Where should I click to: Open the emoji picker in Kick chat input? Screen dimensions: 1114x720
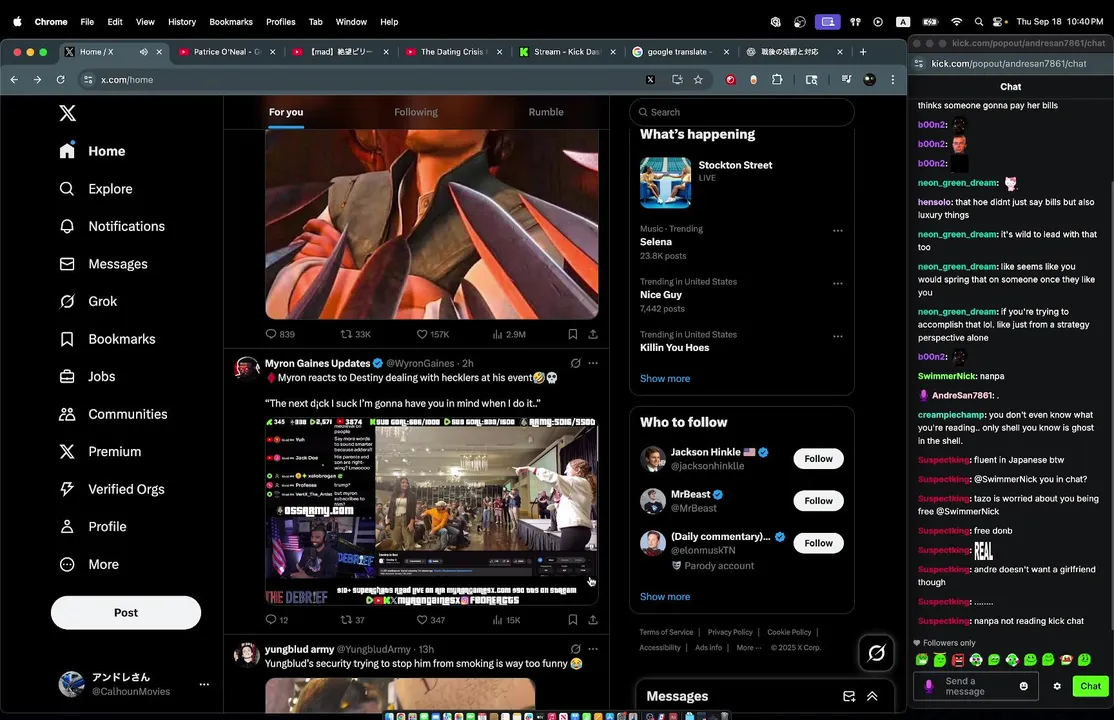point(1023,686)
